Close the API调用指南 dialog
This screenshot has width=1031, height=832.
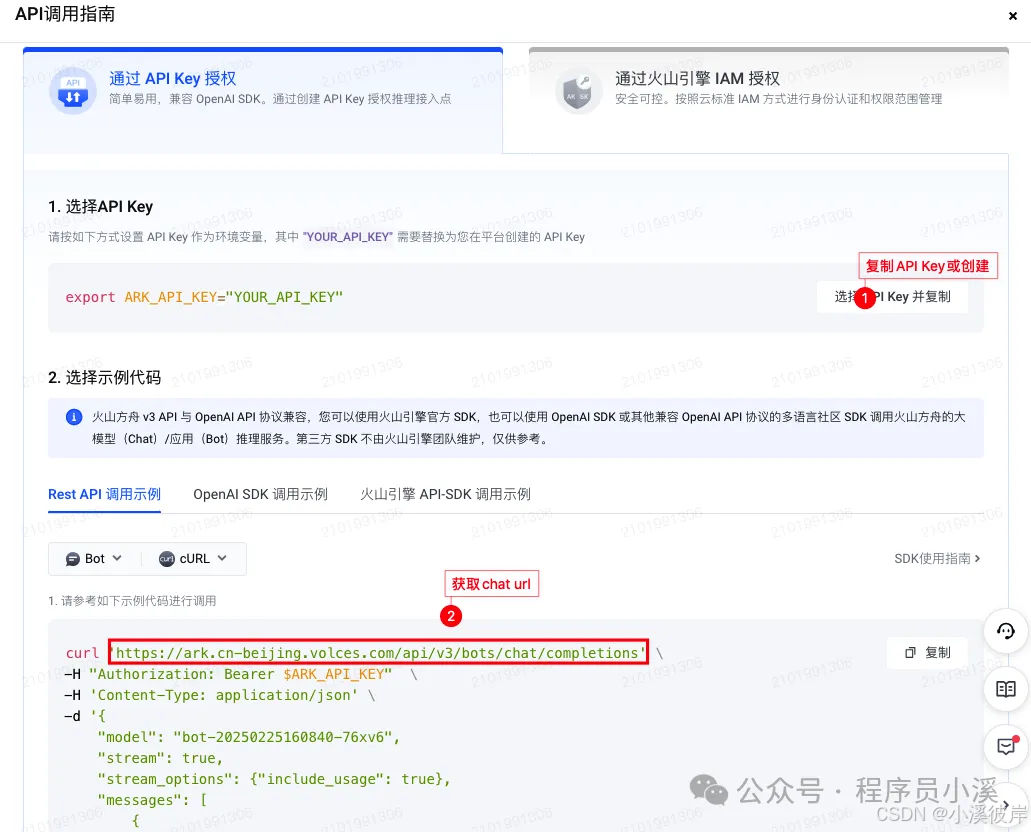(x=1013, y=16)
